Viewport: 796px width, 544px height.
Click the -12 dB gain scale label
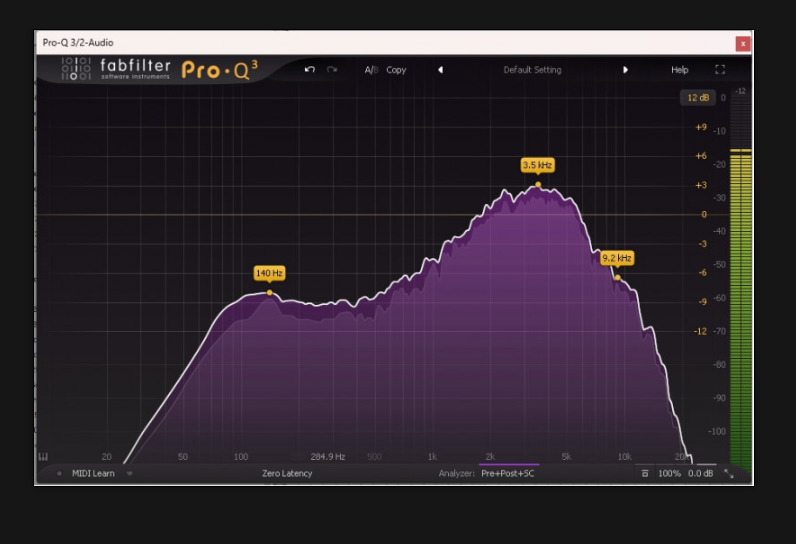pyautogui.click(x=700, y=331)
